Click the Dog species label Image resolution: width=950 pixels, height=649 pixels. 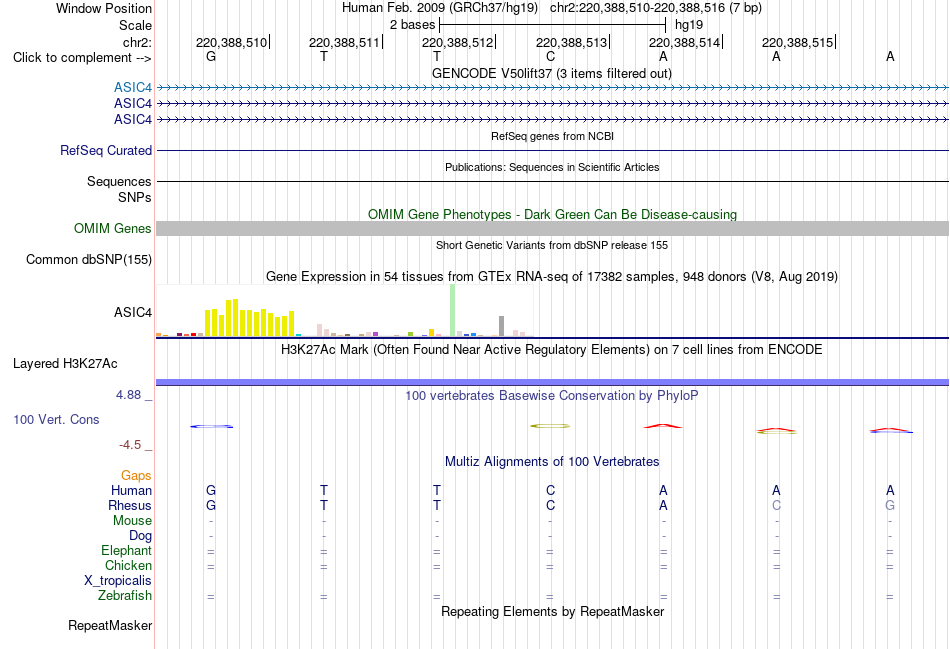(x=141, y=536)
